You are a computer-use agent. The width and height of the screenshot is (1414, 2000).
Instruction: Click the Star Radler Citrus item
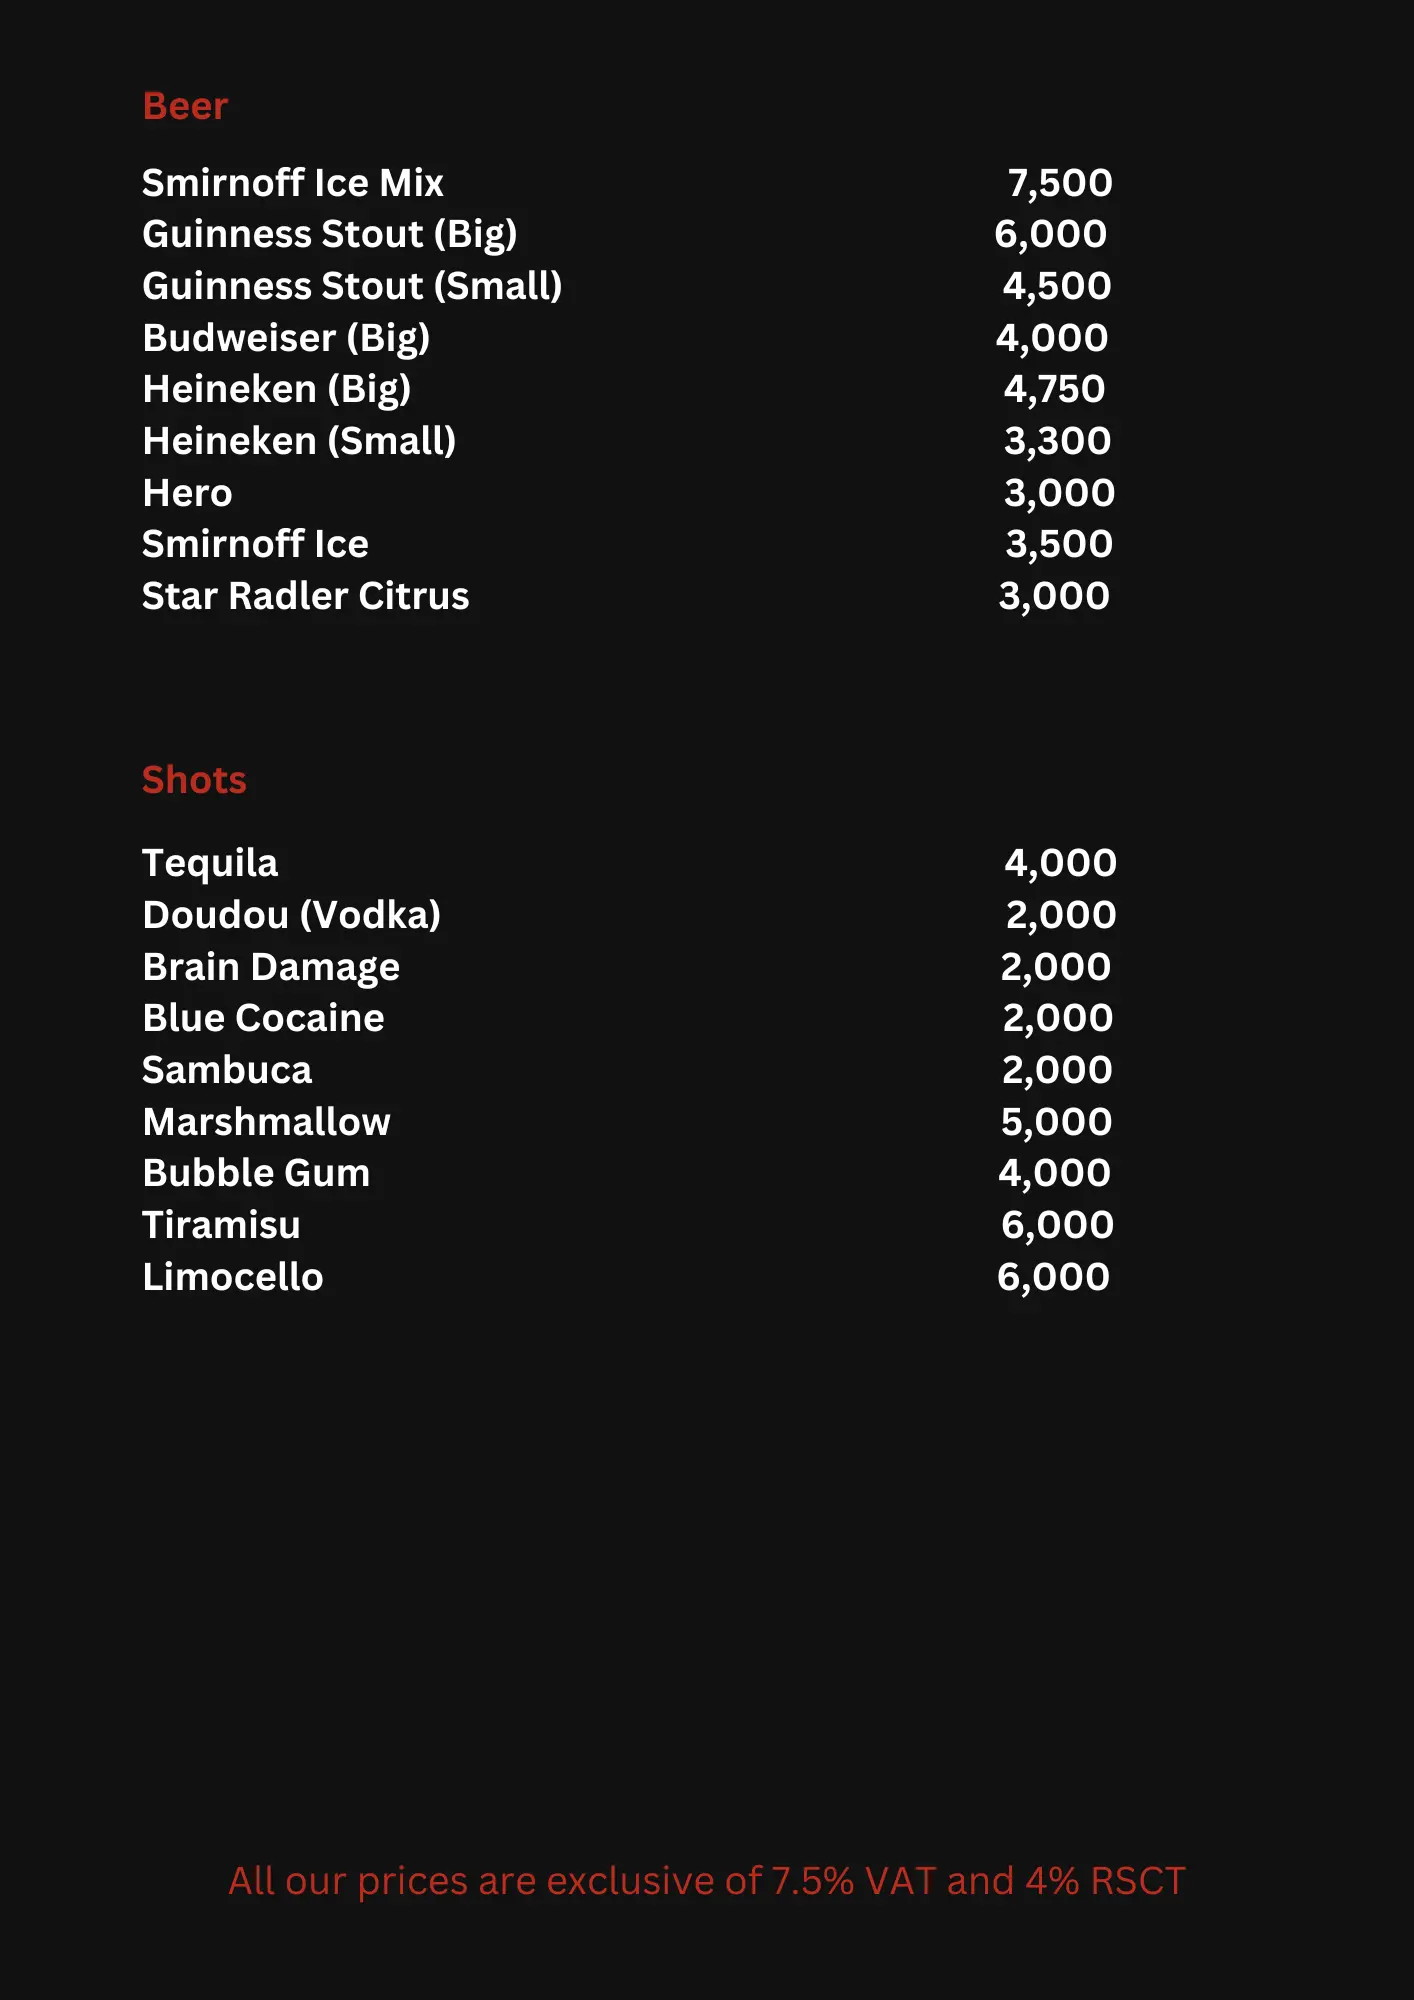[x=305, y=596]
